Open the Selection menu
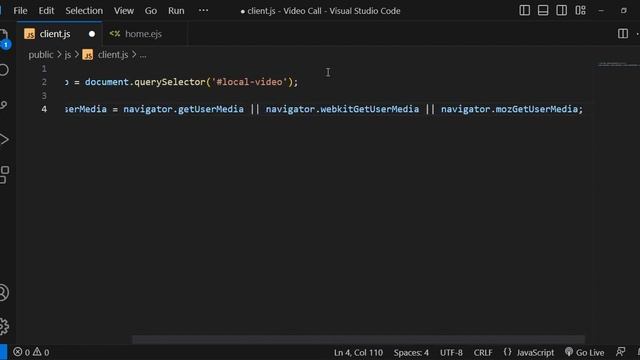 click(x=84, y=11)
